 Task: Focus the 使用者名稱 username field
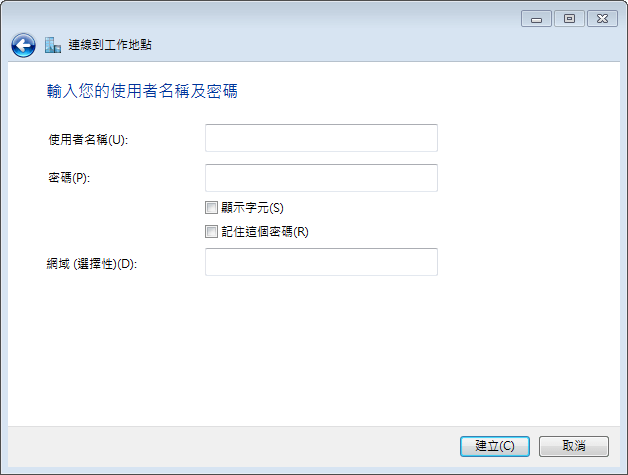click(x=321, y=138)
